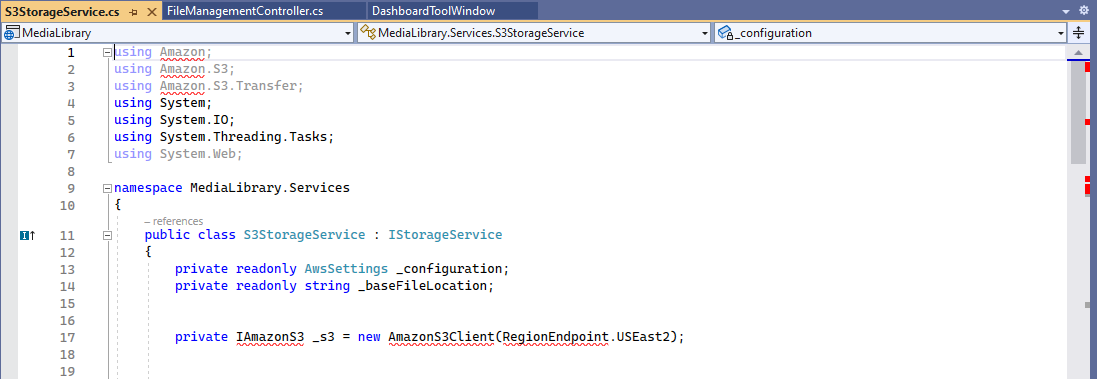
Task: Open the MediaLibrary project dropdown
Action: coord(178,33)
